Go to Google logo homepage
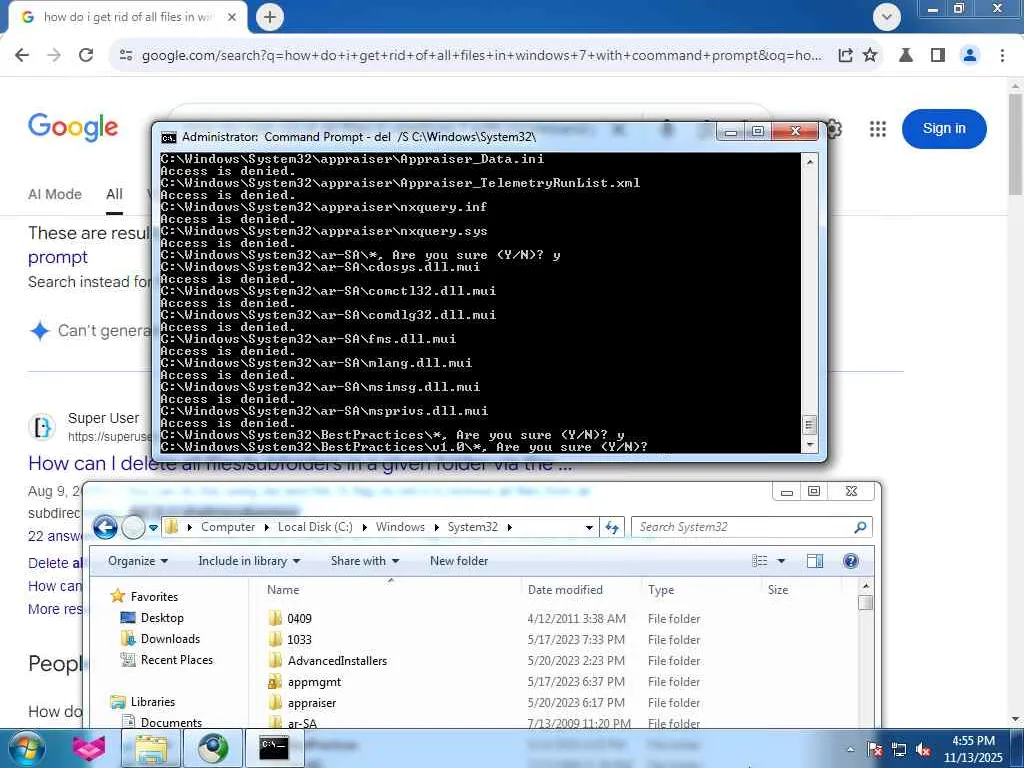The height and width of the screenshot is (768, 1024). 73,127
